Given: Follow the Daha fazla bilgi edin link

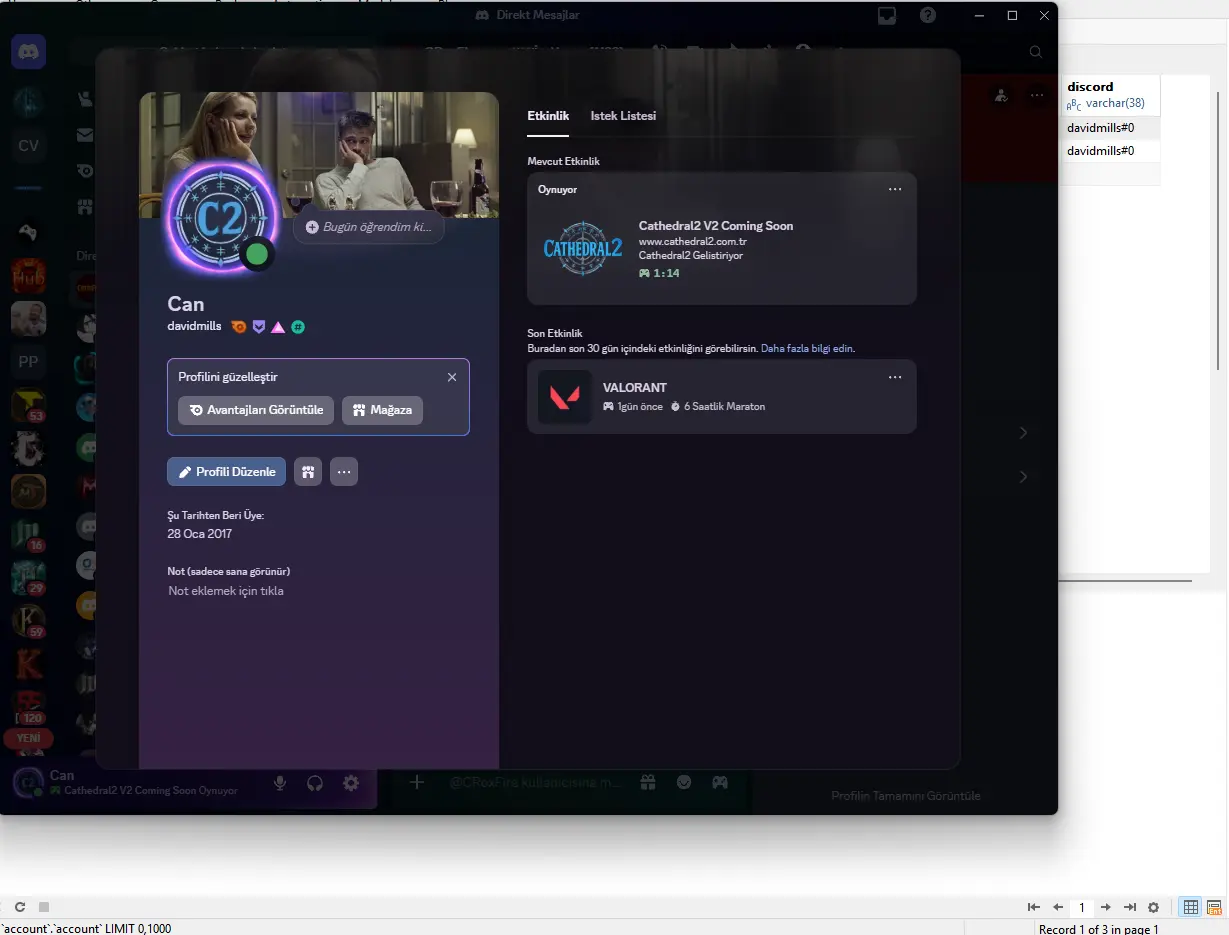Looking at the screenshot, I should coord(807,349).
